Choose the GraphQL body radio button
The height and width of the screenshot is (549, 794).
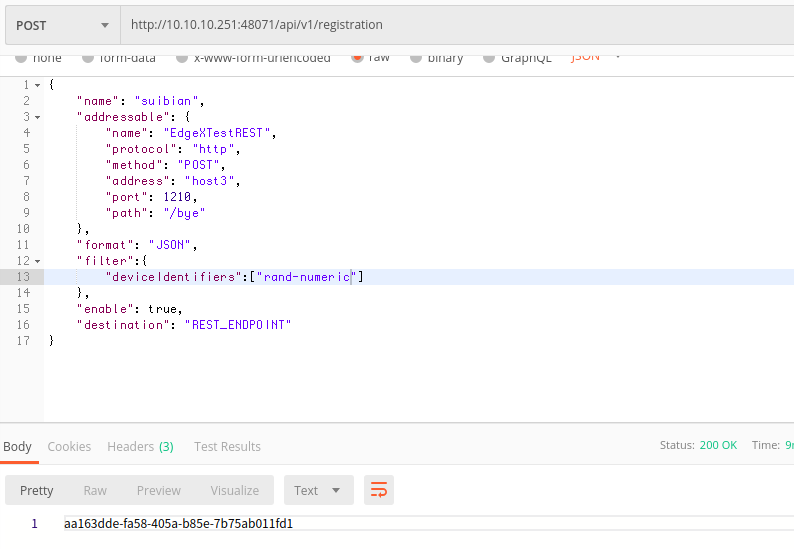coord(489,58)
